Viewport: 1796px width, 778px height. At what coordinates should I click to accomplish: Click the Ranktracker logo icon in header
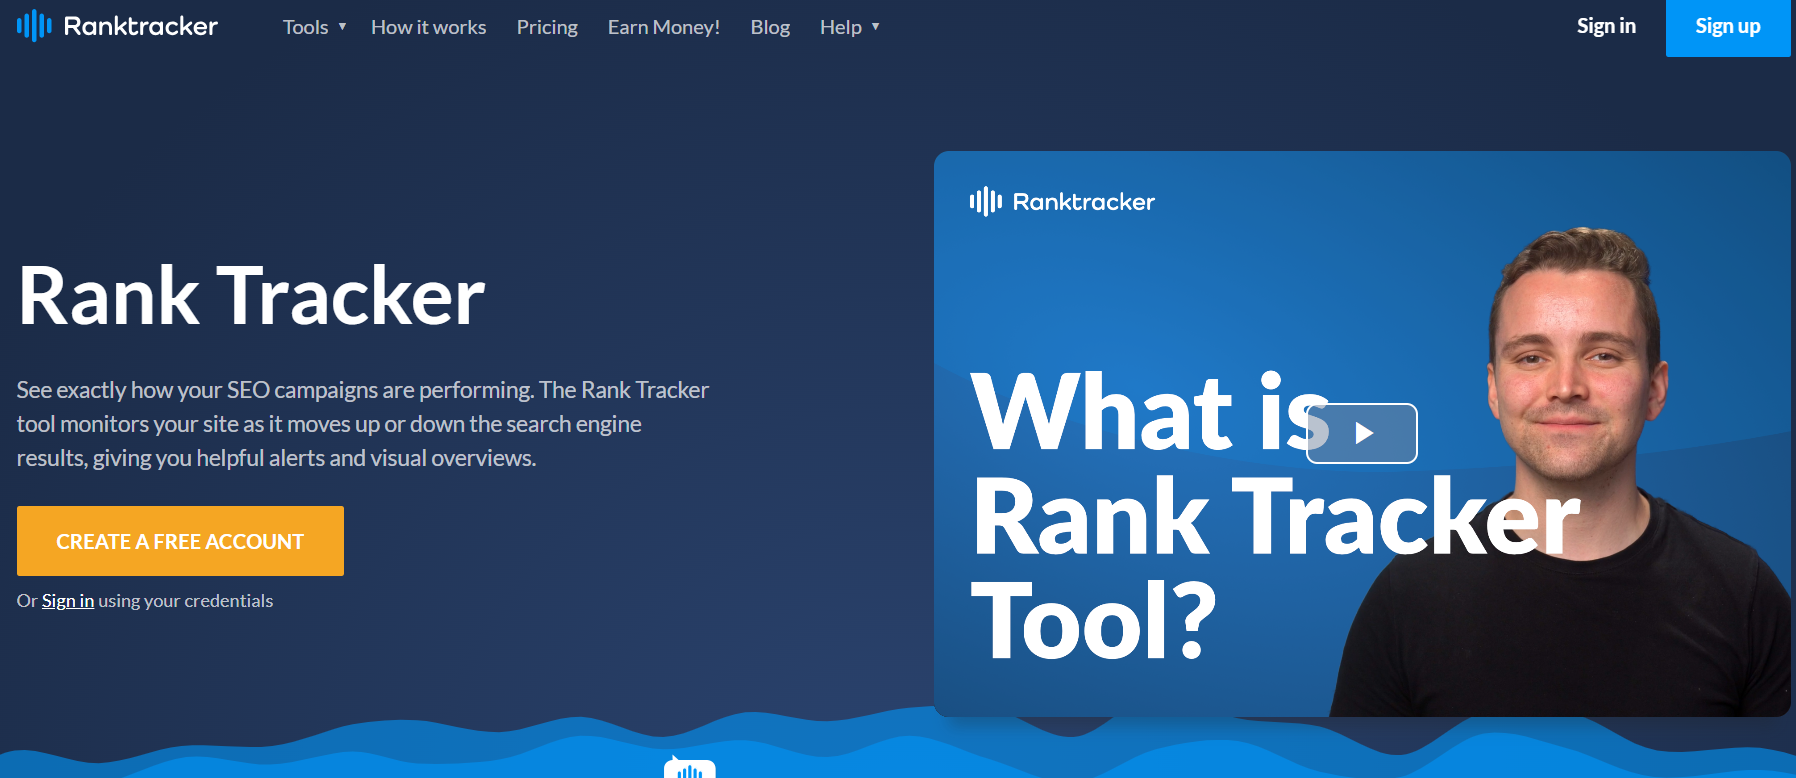[34, 26]
